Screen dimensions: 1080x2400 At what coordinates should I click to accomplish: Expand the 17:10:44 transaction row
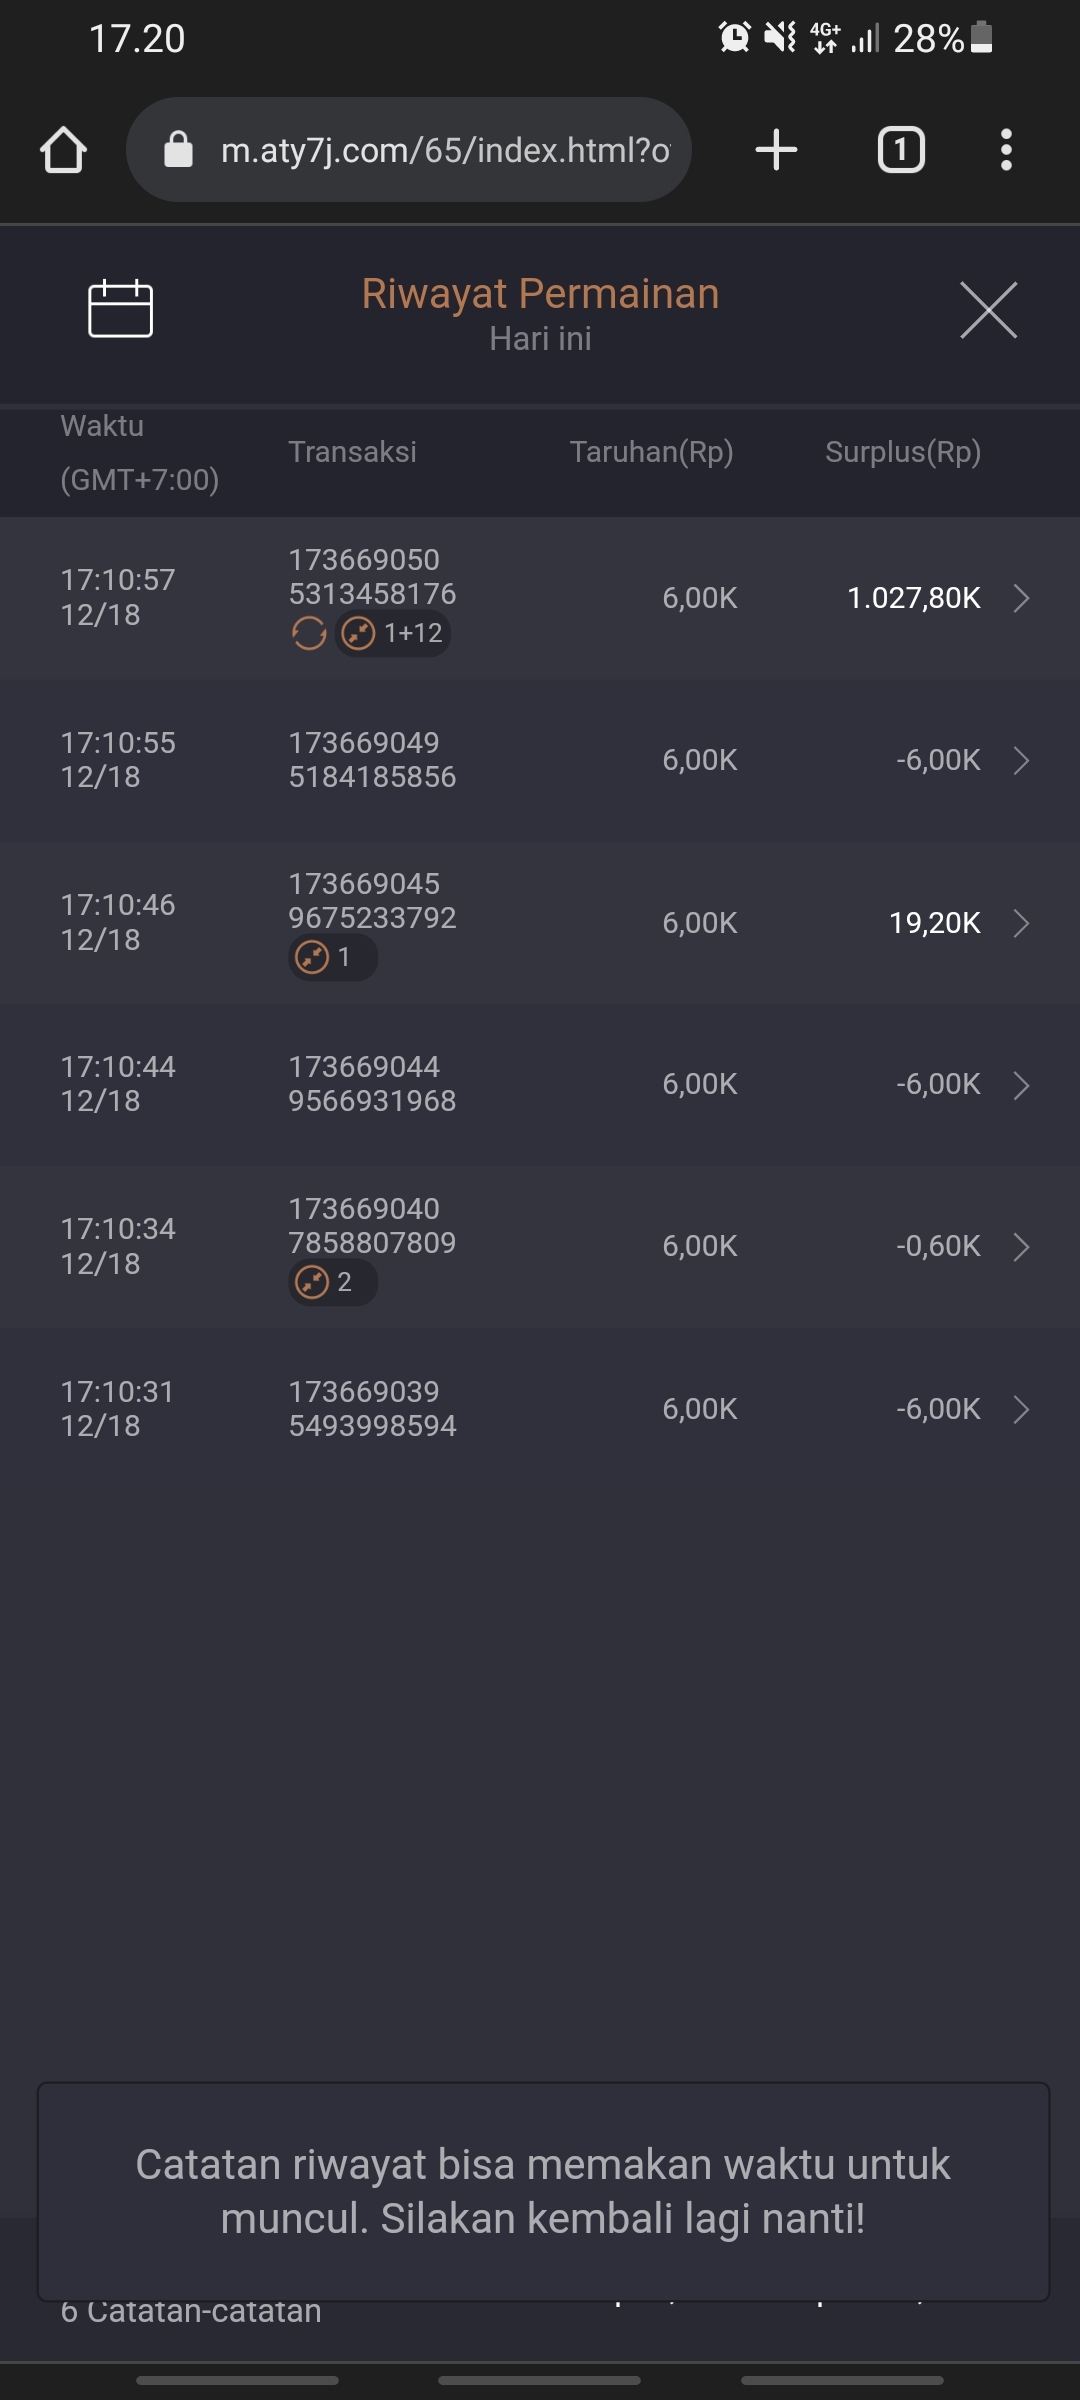point(1020,1085)
